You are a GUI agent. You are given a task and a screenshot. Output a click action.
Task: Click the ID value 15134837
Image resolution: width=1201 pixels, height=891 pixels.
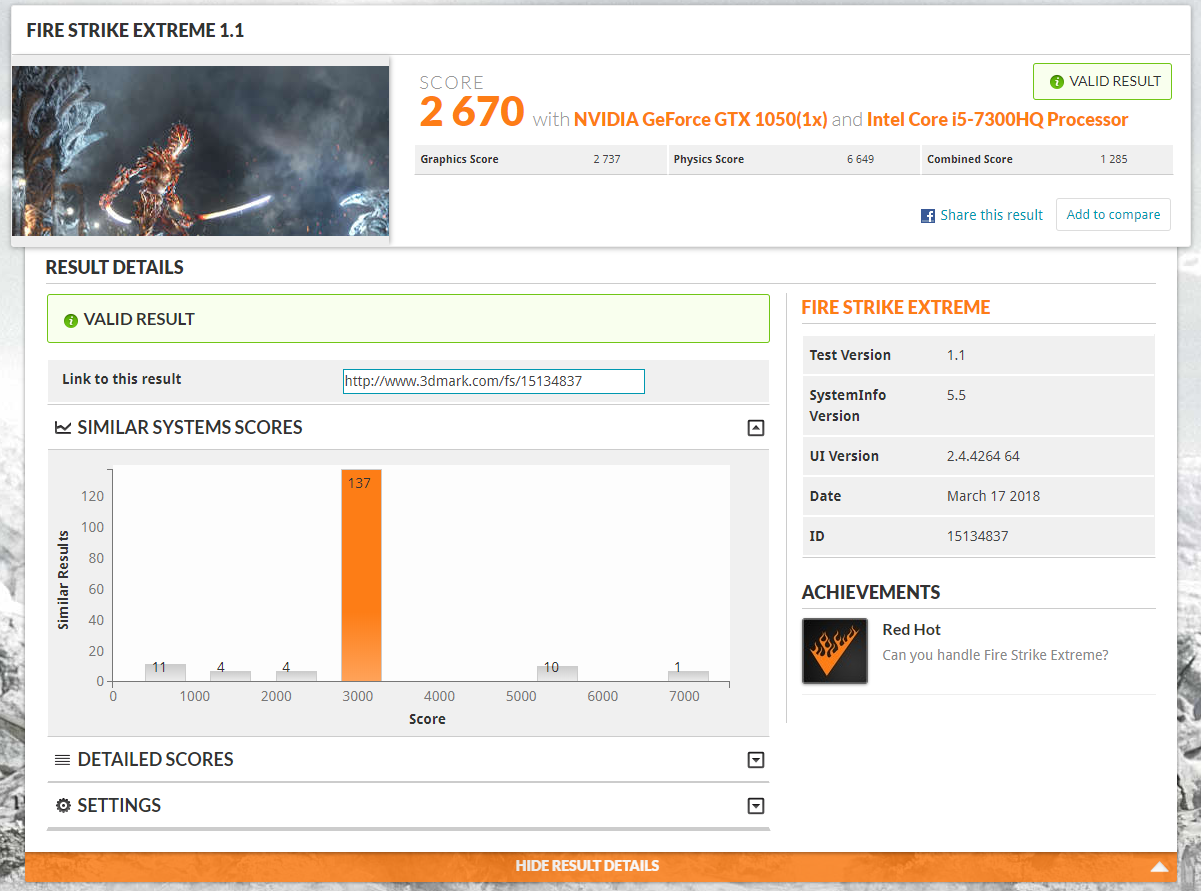pos(977,536)
